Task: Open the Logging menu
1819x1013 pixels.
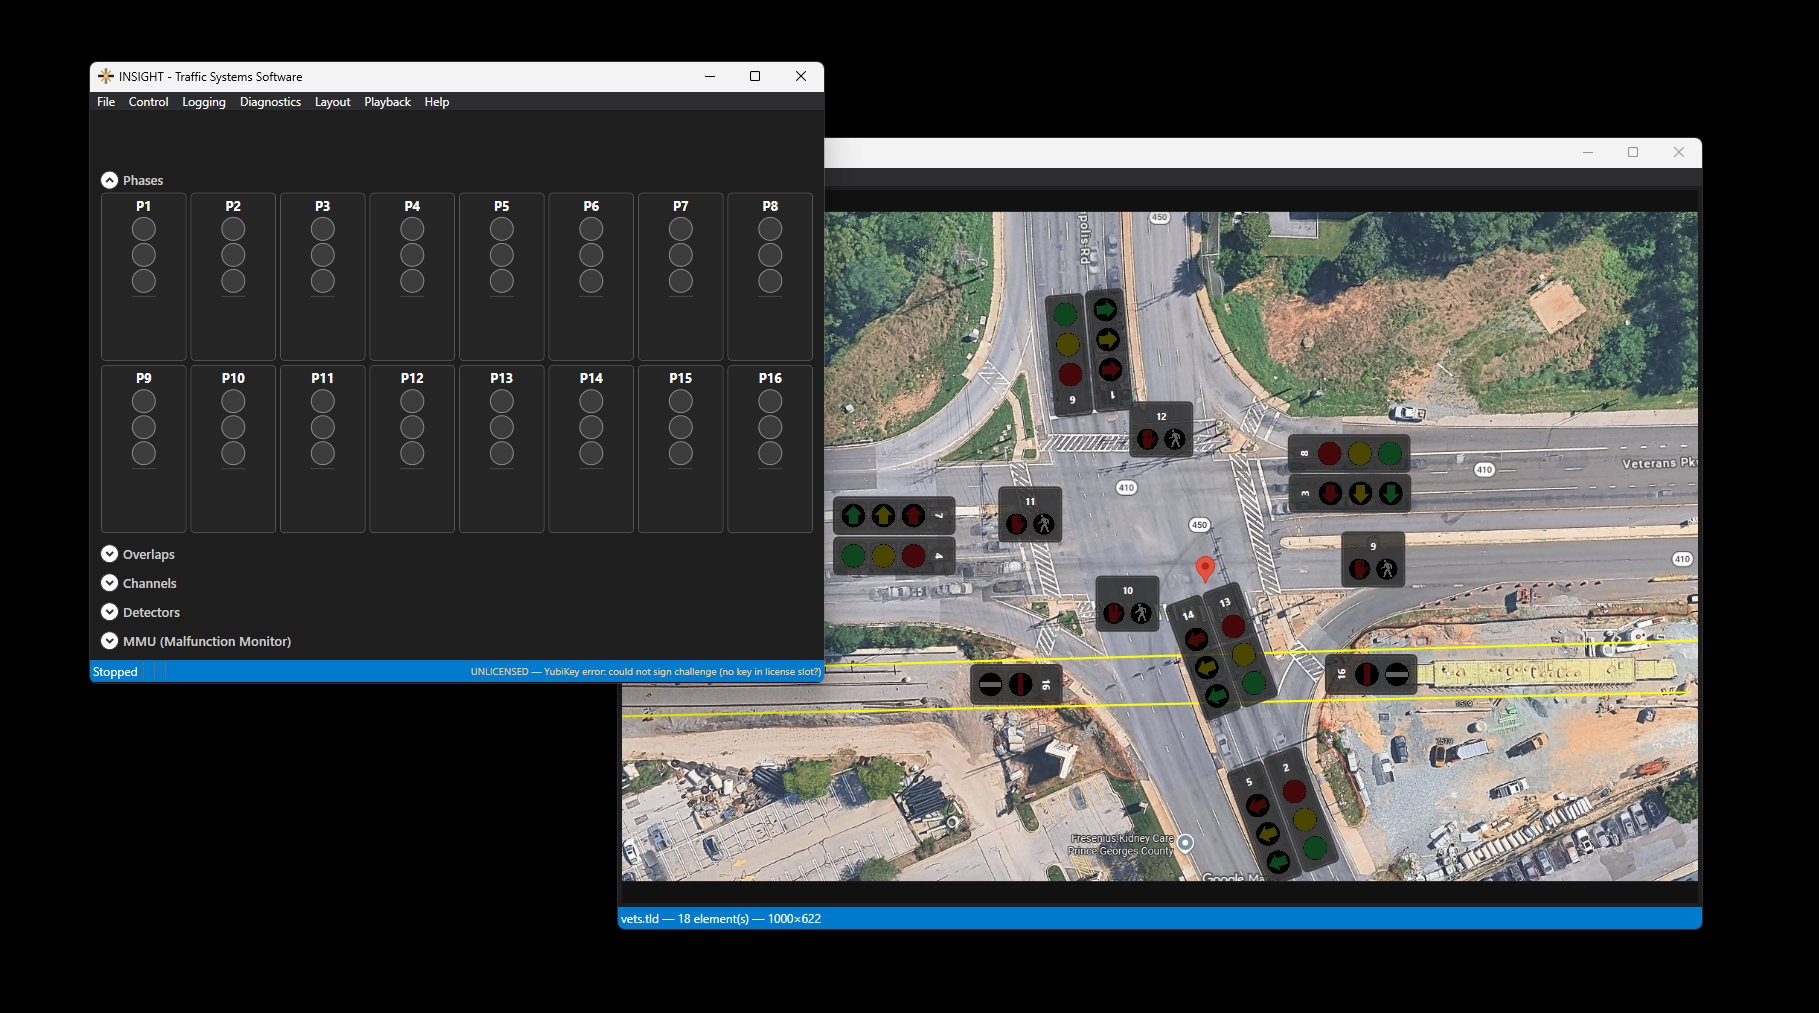Action: [x=204, y=102]
